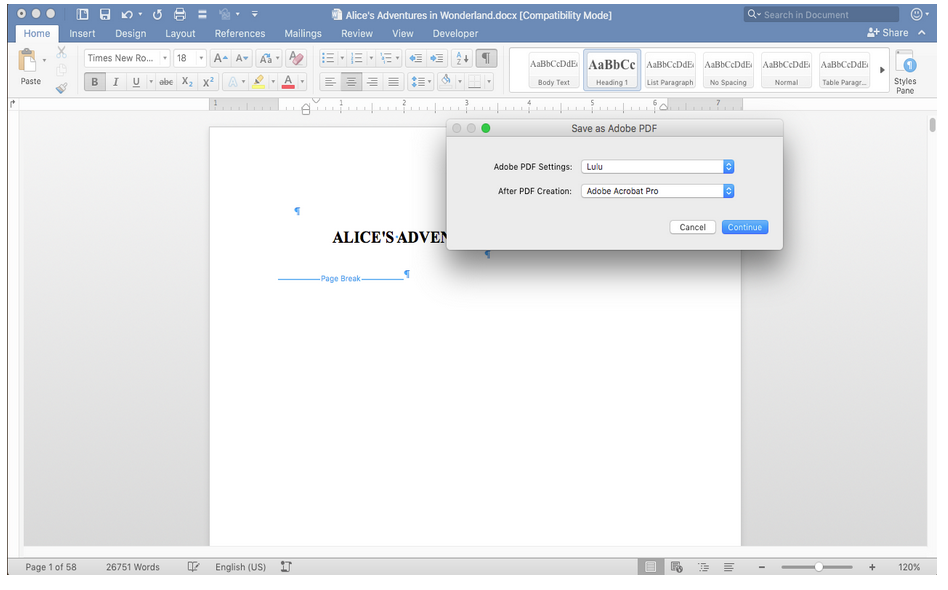The height and width of the screenshot is (590, 948).
Task: Decrease paragraph indent
Action: pos(416,58)
